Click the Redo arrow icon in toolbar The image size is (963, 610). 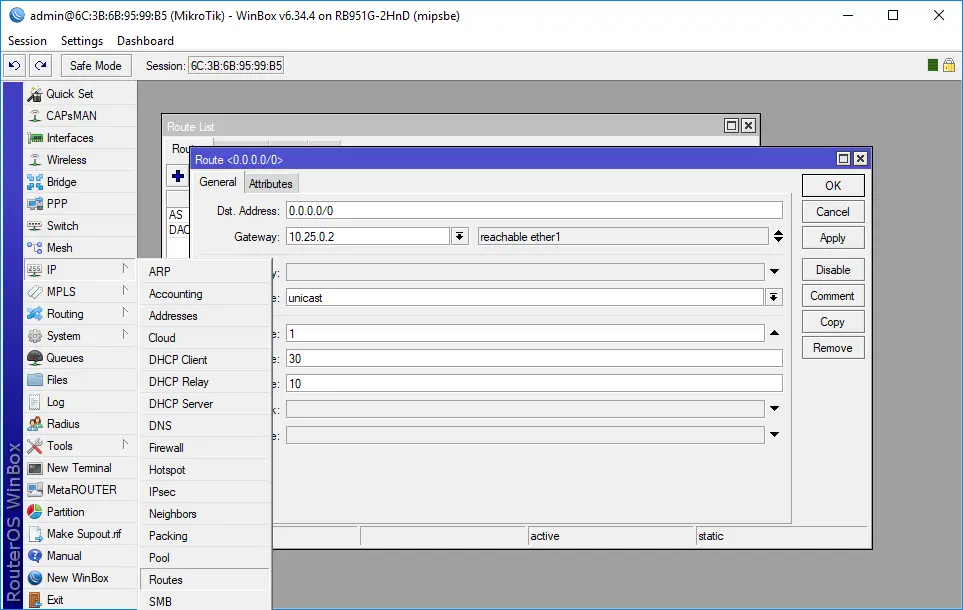41,65
